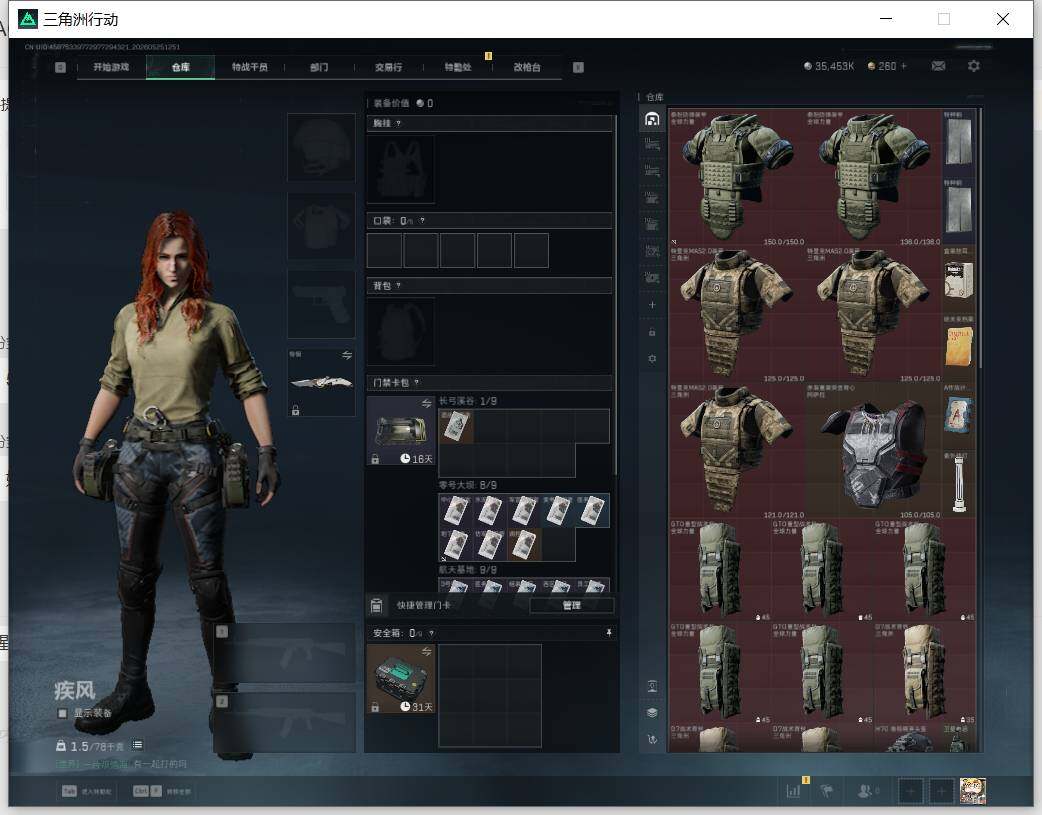Click the sort/organize icon at sidebar bottom
Viewport: 1042px width, 815px height.
(653, 687)
